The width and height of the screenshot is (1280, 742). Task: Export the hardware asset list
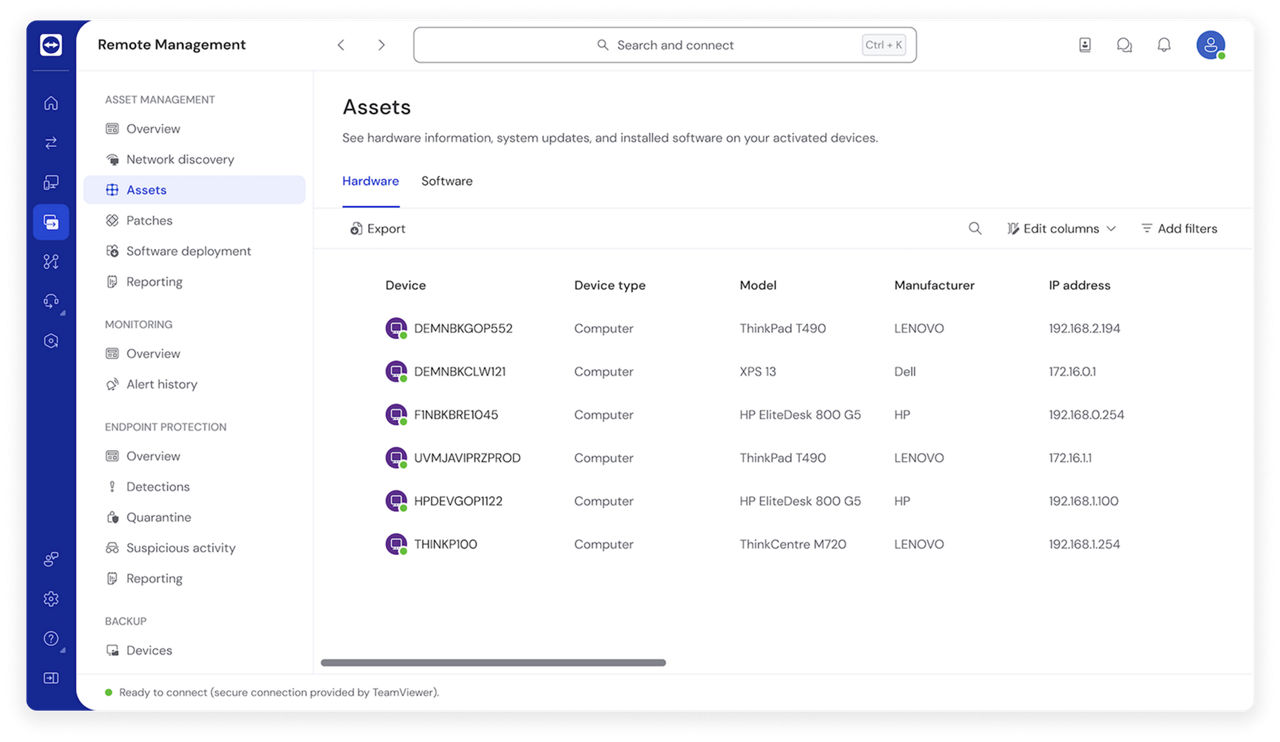point(377,228)
